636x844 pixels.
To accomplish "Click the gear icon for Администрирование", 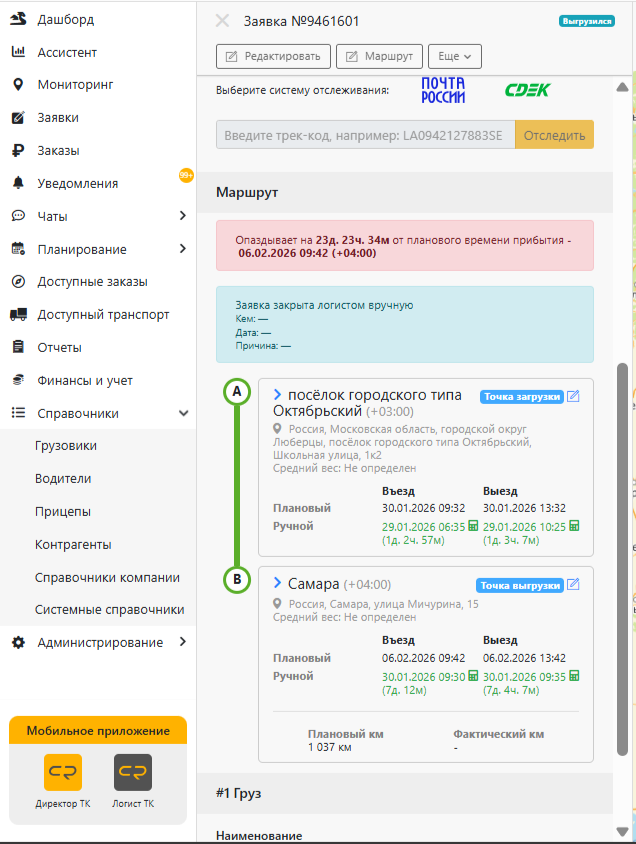I will (18, 642).
